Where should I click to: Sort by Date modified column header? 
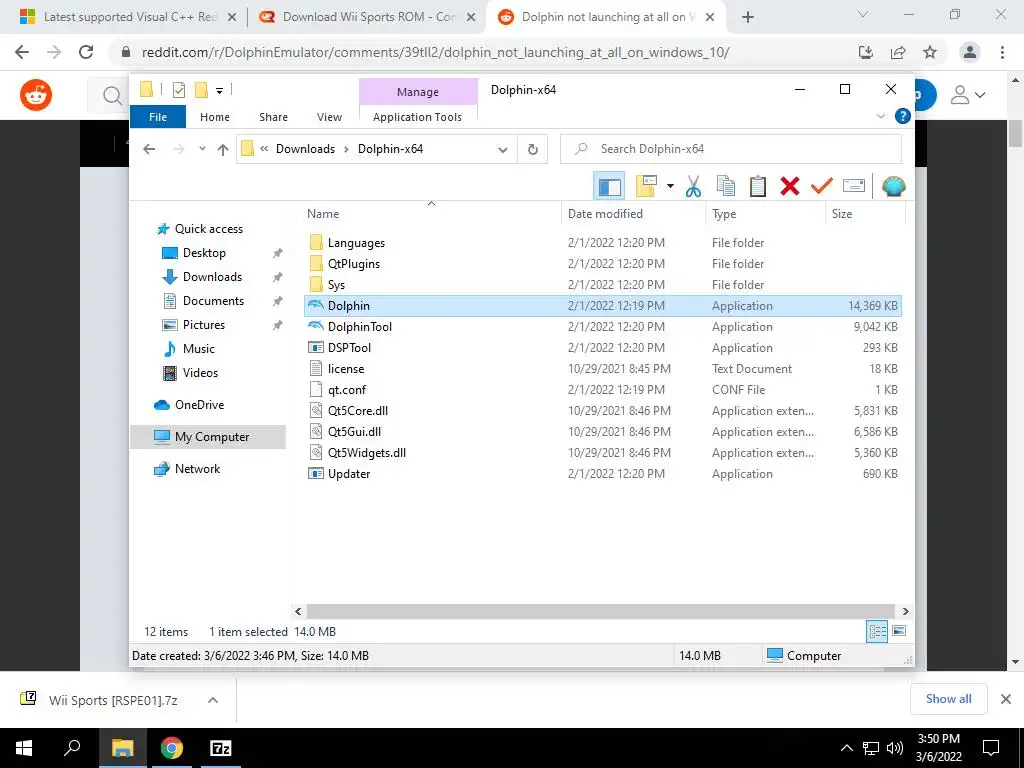(633, 214)
